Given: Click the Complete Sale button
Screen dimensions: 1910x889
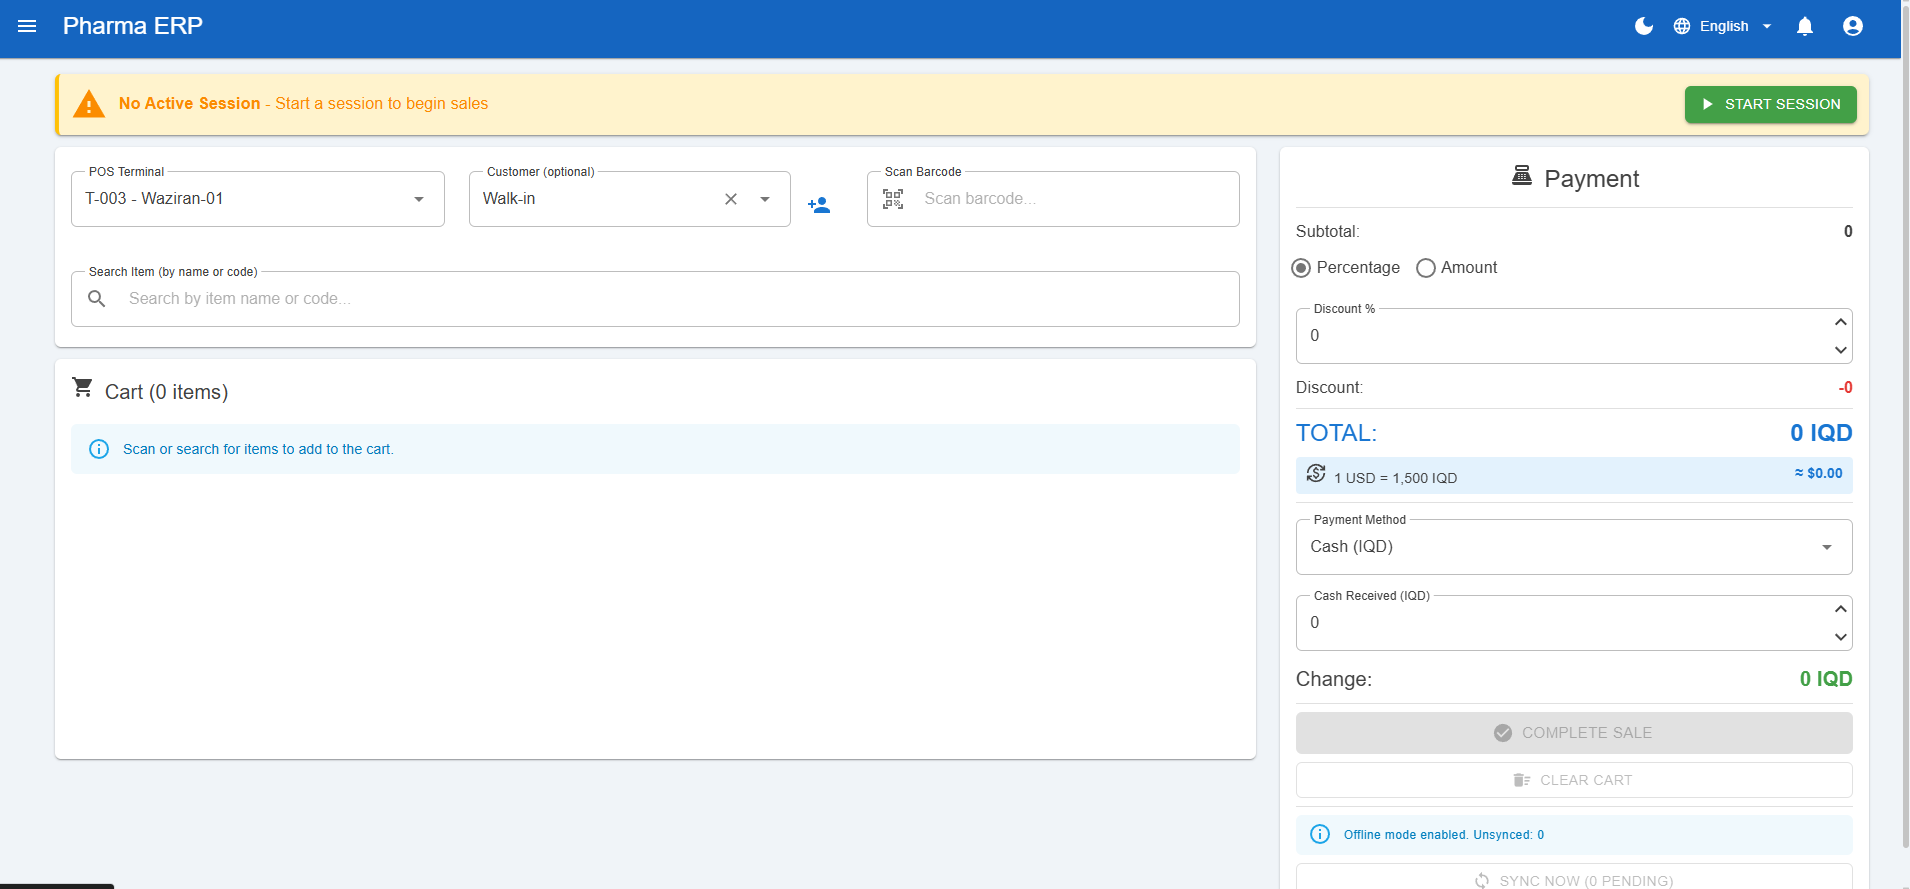Looking at the screenshot, I should click(x=1574, y=733).
